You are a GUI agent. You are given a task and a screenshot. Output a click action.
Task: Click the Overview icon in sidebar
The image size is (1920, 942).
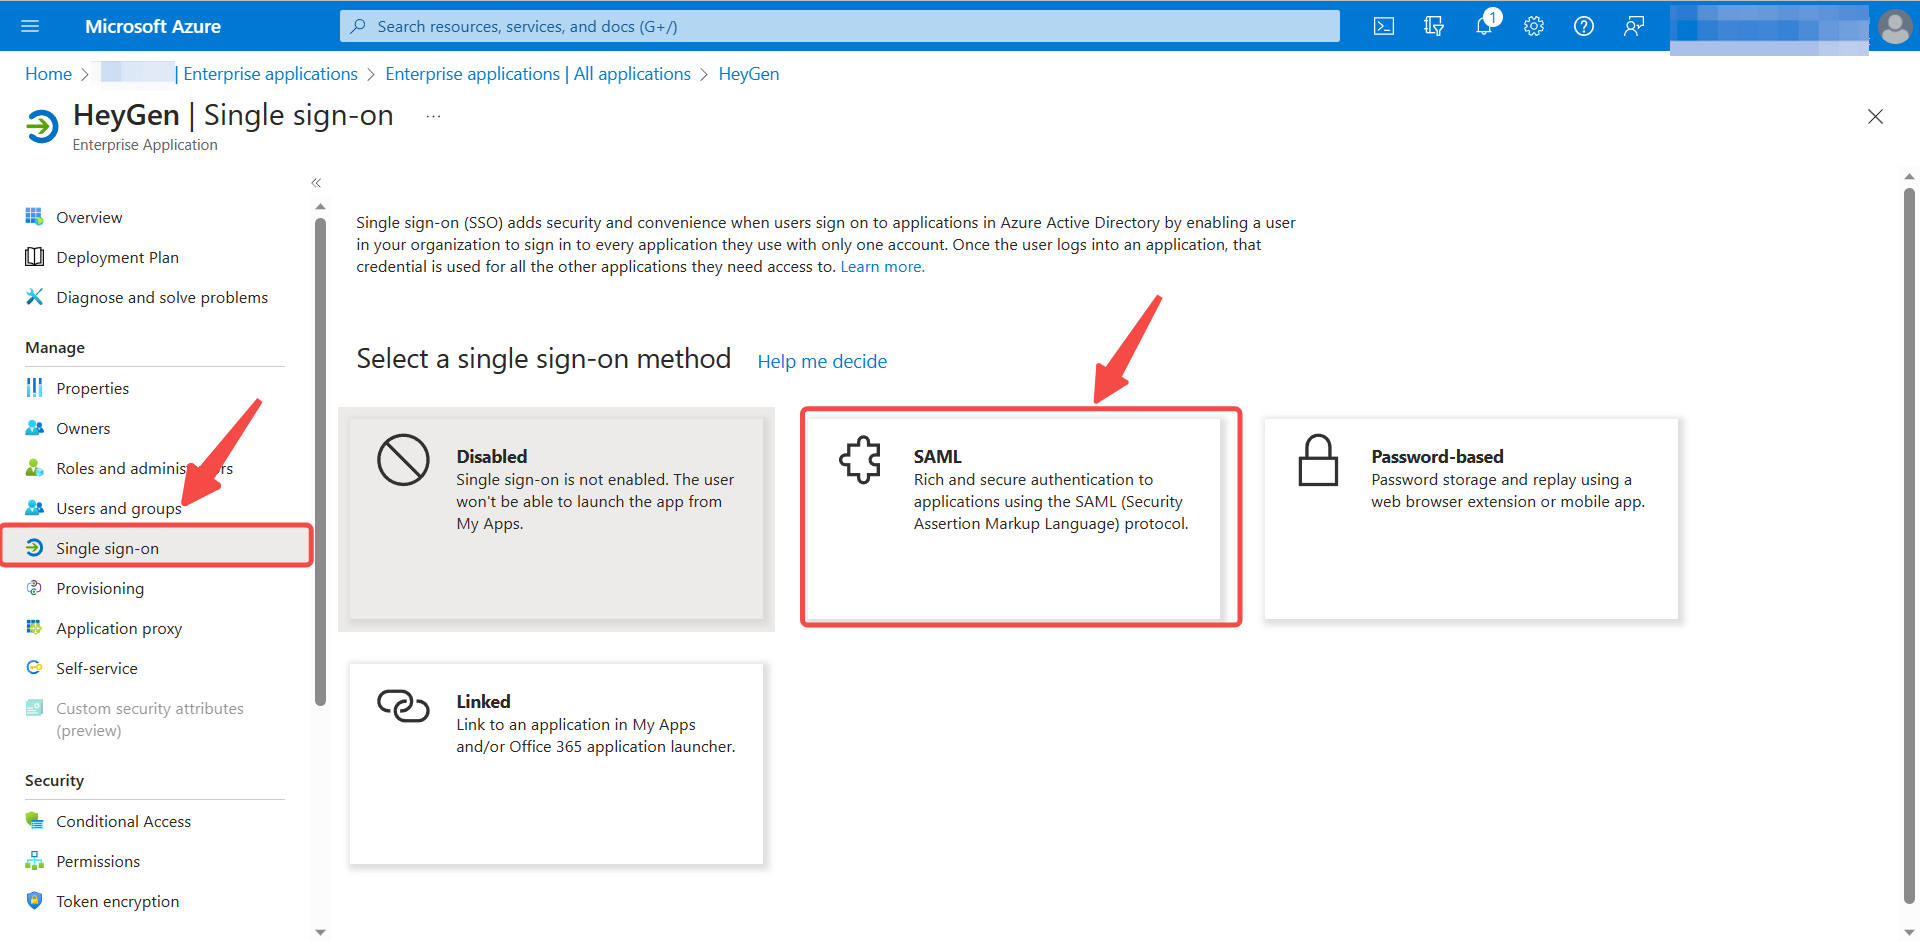[x=34, y=216]
